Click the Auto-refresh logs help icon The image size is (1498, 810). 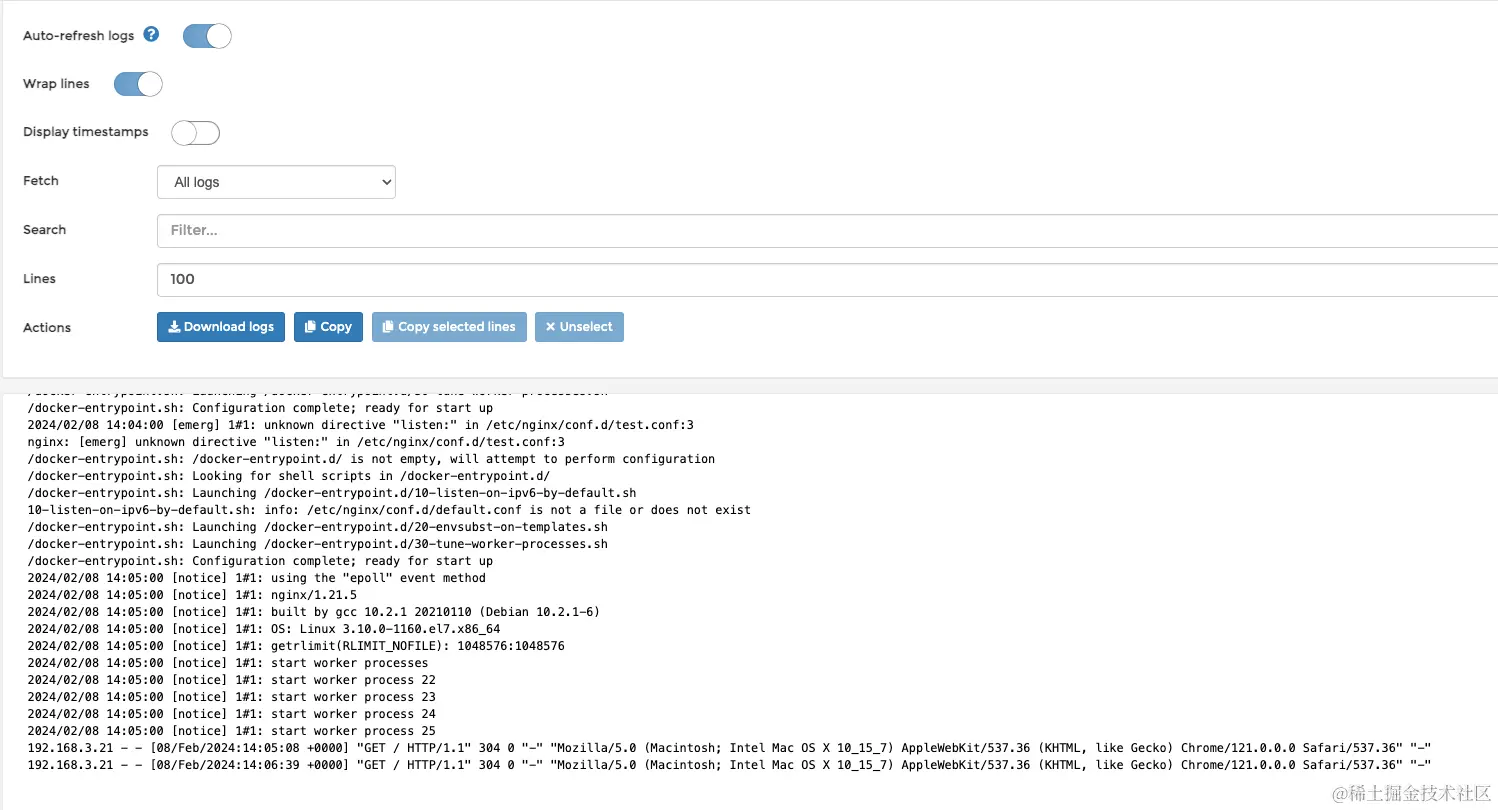[151, 34]
